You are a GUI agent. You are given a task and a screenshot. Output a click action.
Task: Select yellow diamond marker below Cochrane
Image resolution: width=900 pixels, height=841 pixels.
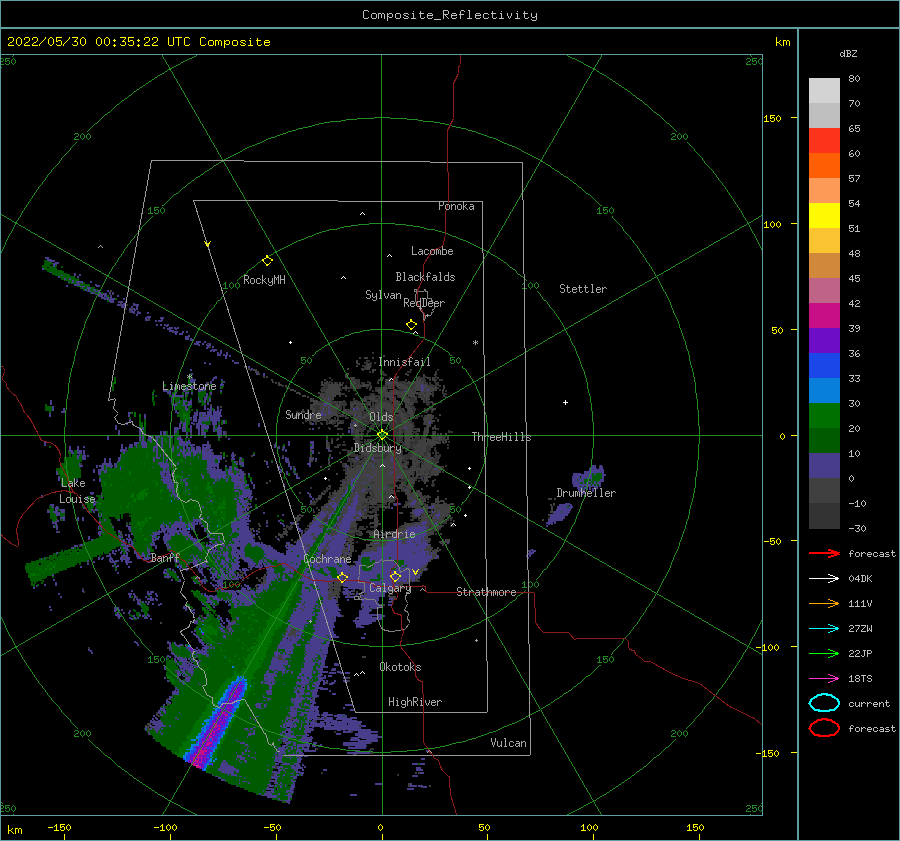click(x=342, y=577)
